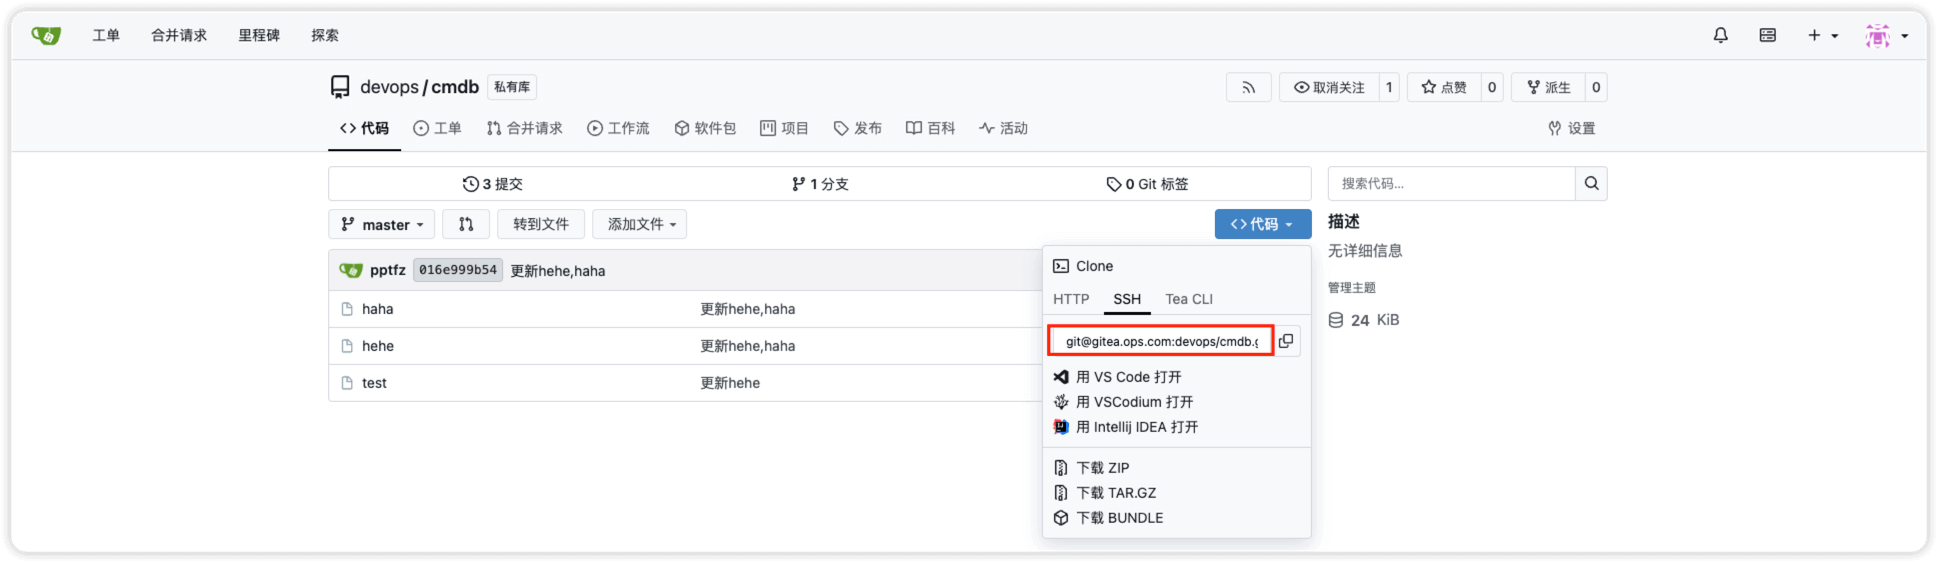The height and width of the screenshot is (563, 1938).
Task: Switch to the 代码 repository tab
Action: 364,128
